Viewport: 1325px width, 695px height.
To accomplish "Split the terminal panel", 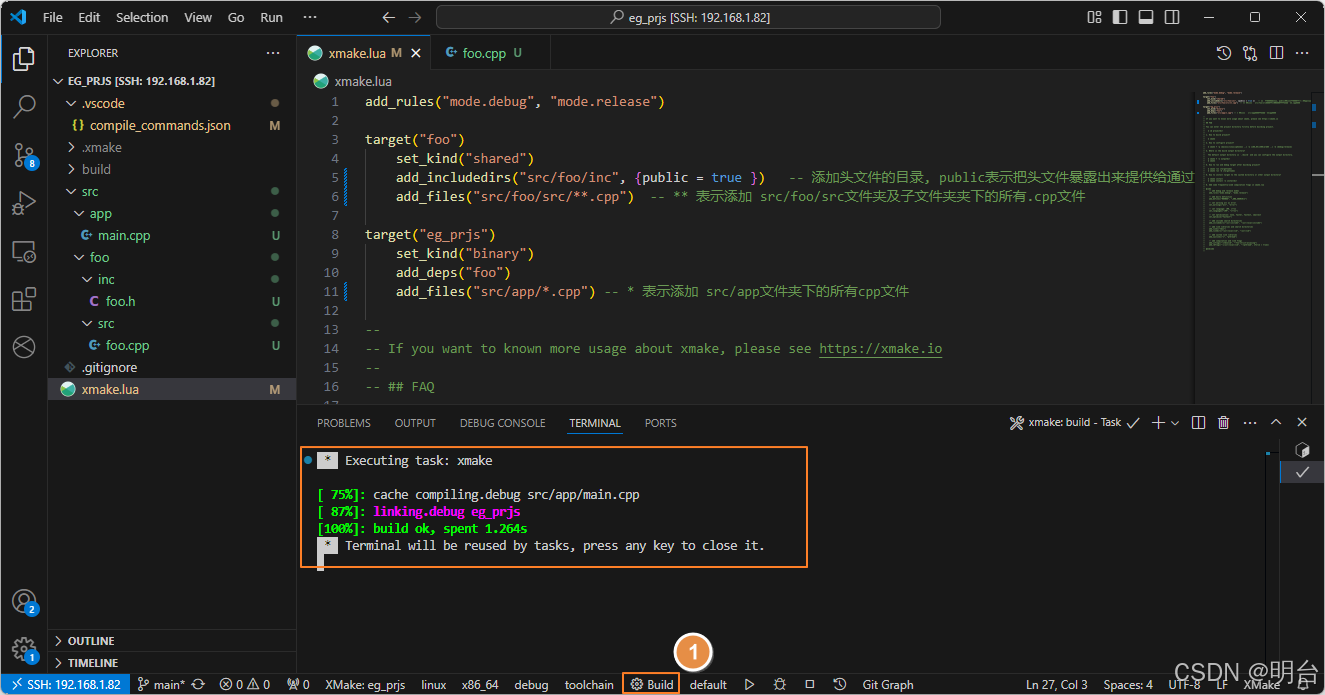I will (1199, 423).
